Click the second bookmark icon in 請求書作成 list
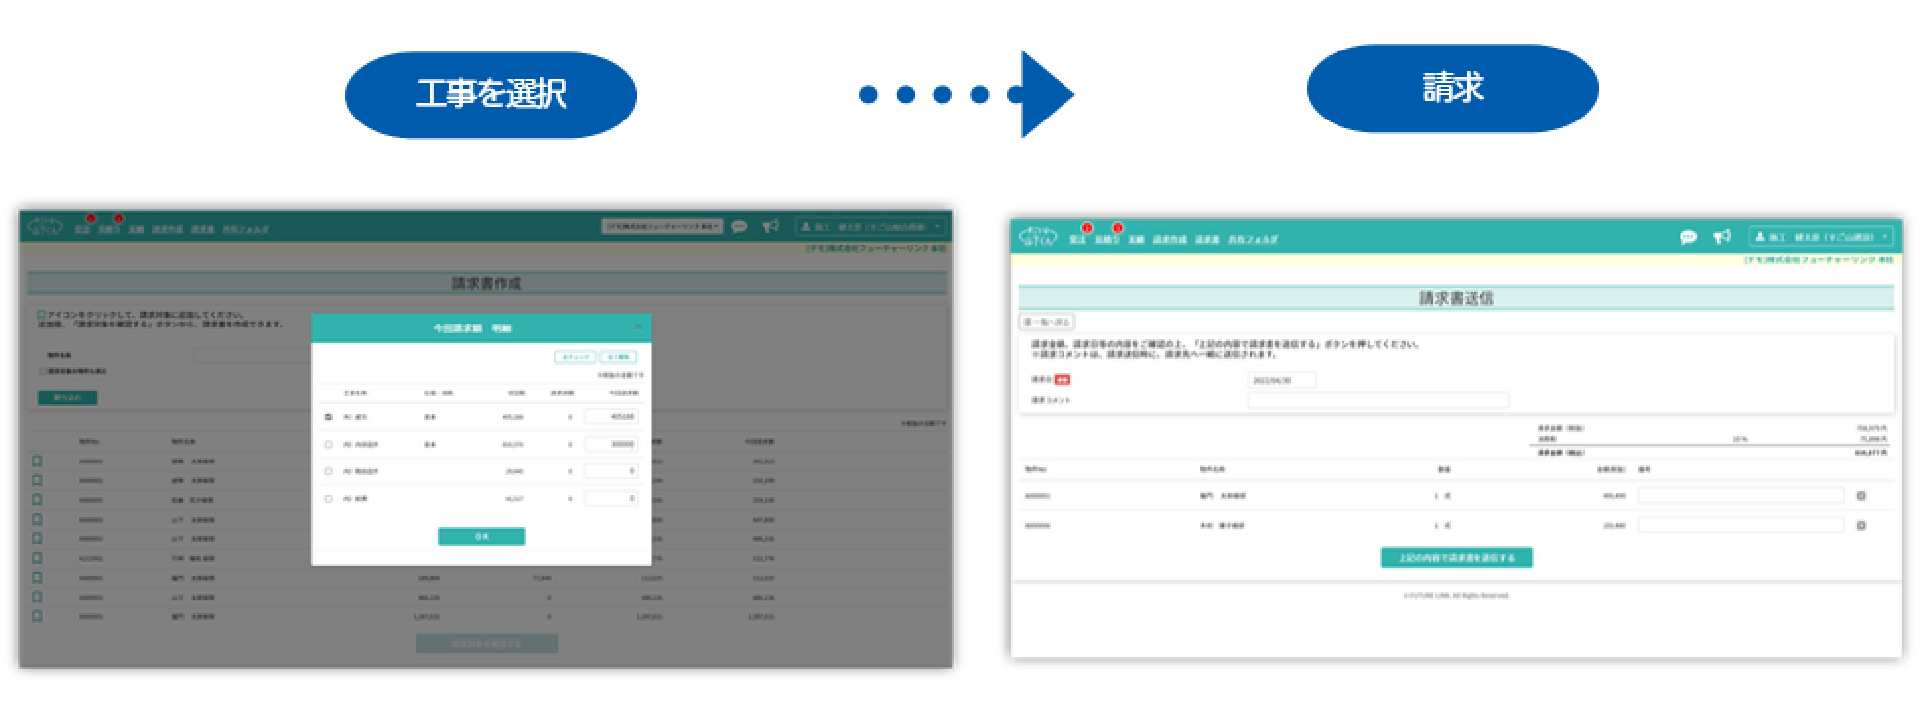1920x720 pixels. [x=37, y=480]
